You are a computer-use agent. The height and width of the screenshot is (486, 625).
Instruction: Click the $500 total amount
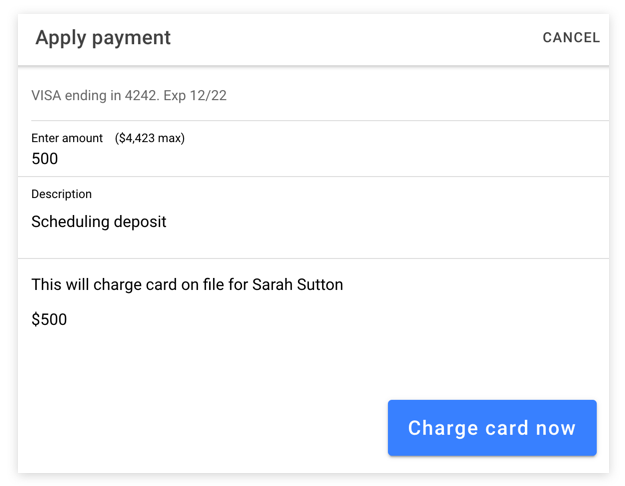click(49, 319)
